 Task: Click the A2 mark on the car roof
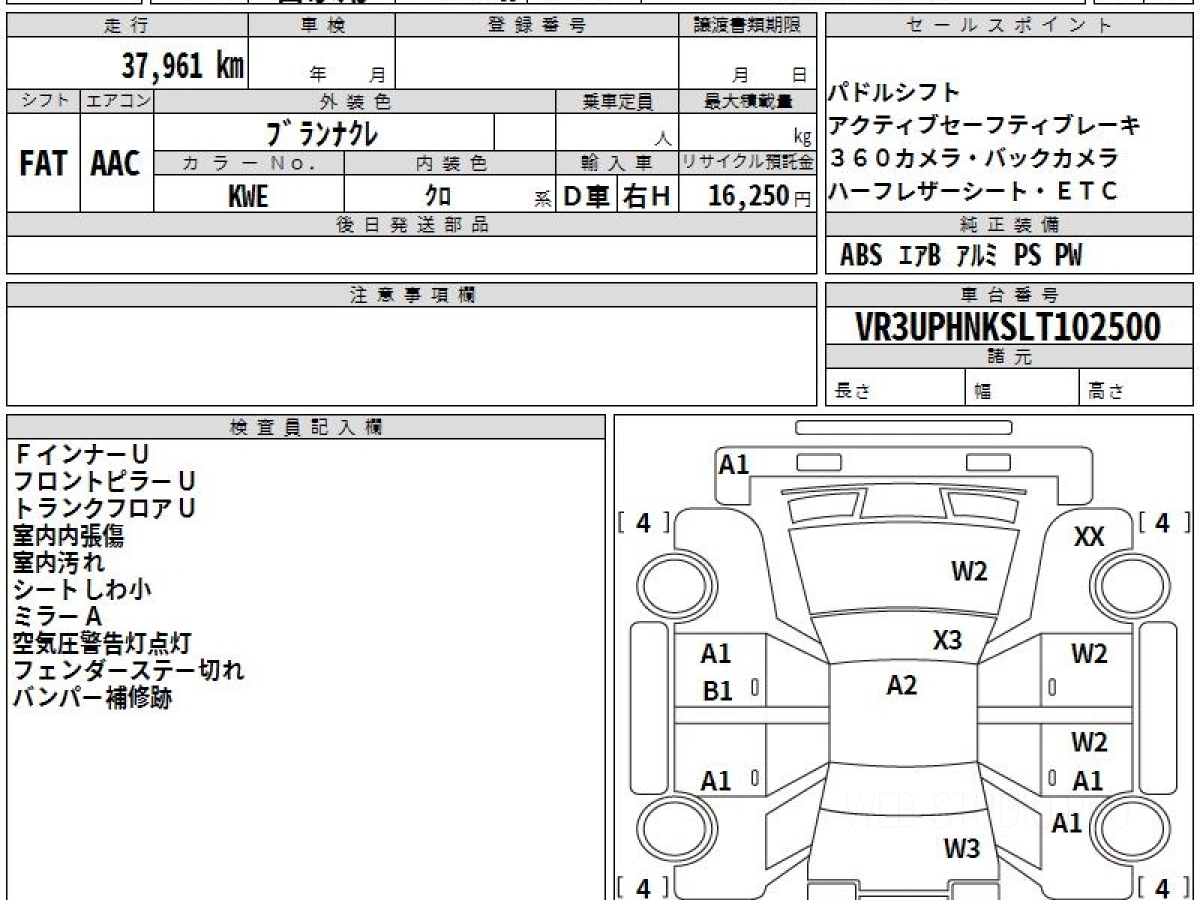tap(901, 686)
